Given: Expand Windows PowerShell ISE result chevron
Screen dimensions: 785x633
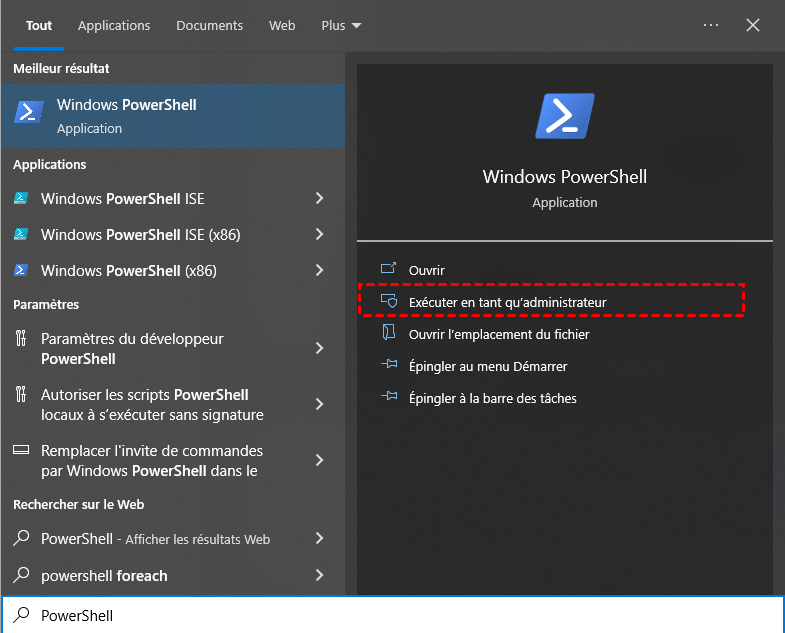Looking at the screenshot, I should point(320,199).
